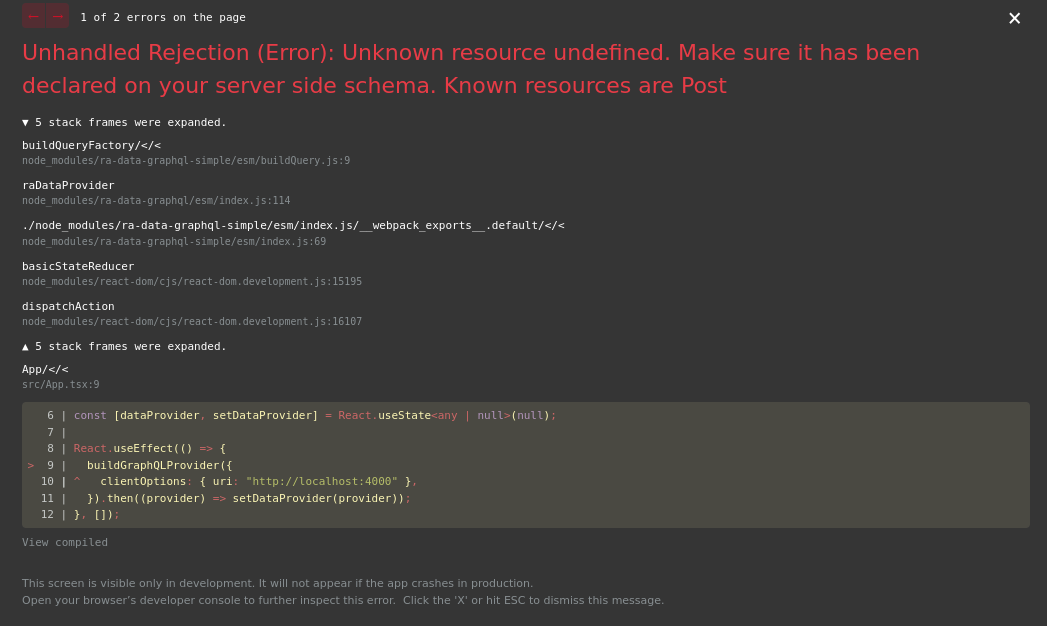
Task: Dismiss the error overlay with the X icon
Action: tap(1014, 18)
